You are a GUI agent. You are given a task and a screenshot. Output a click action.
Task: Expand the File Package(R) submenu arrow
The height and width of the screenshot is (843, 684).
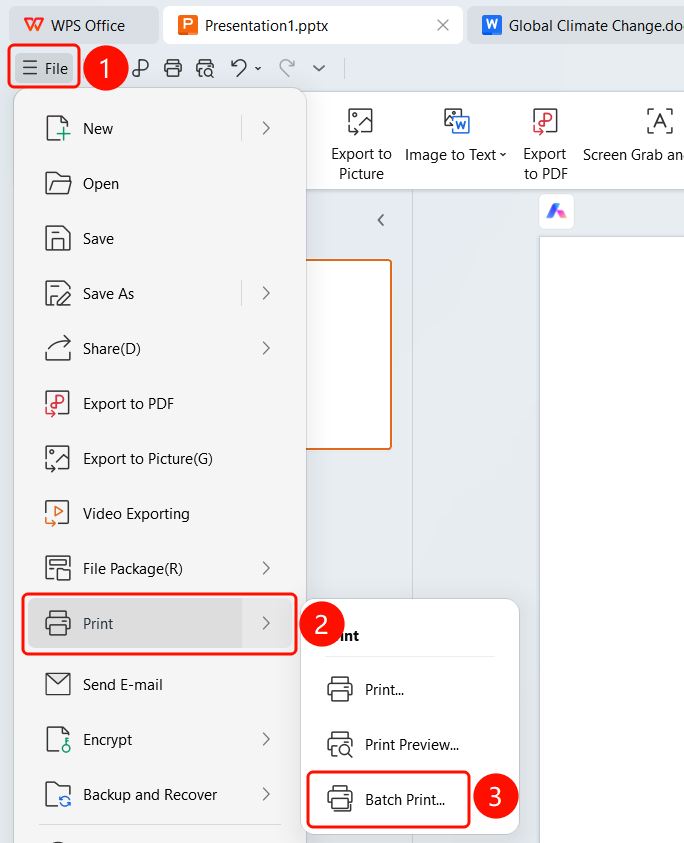click(266, 569)
